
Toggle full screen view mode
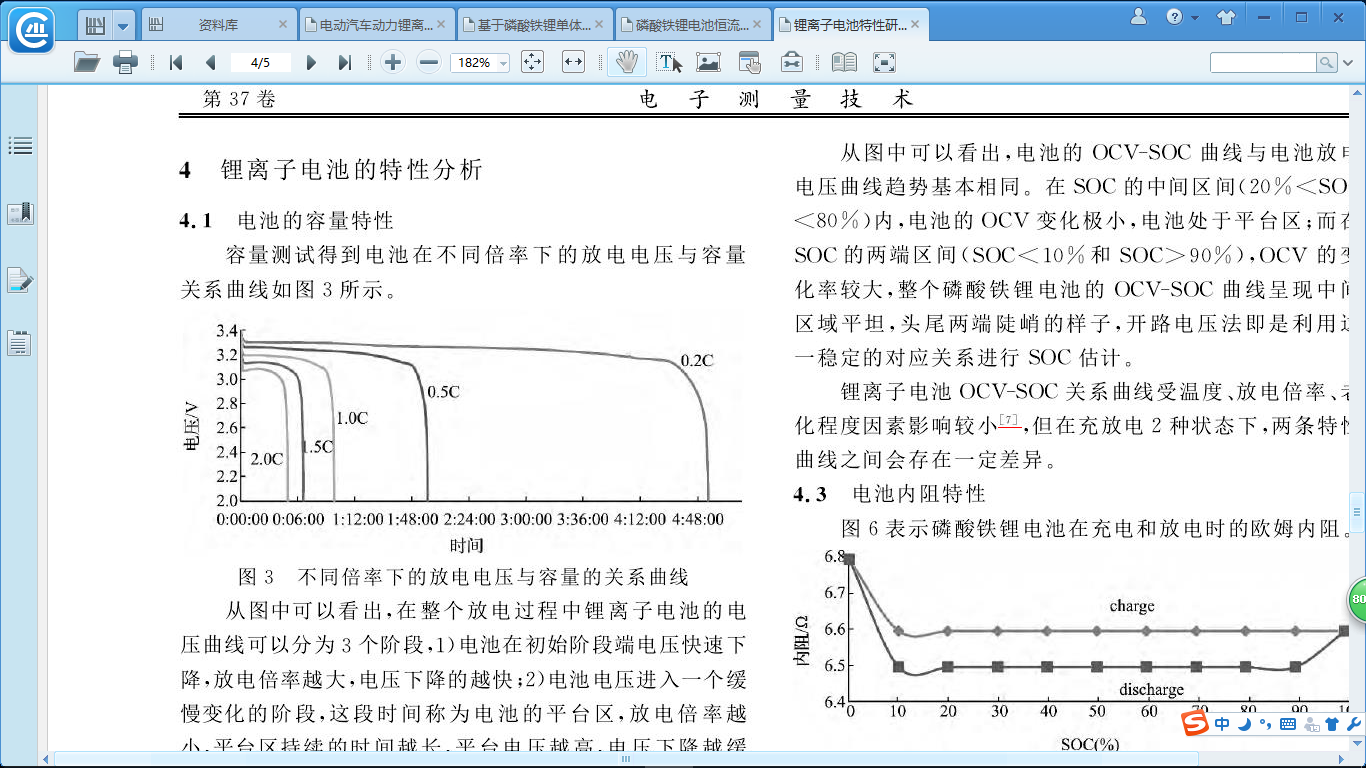884,62
